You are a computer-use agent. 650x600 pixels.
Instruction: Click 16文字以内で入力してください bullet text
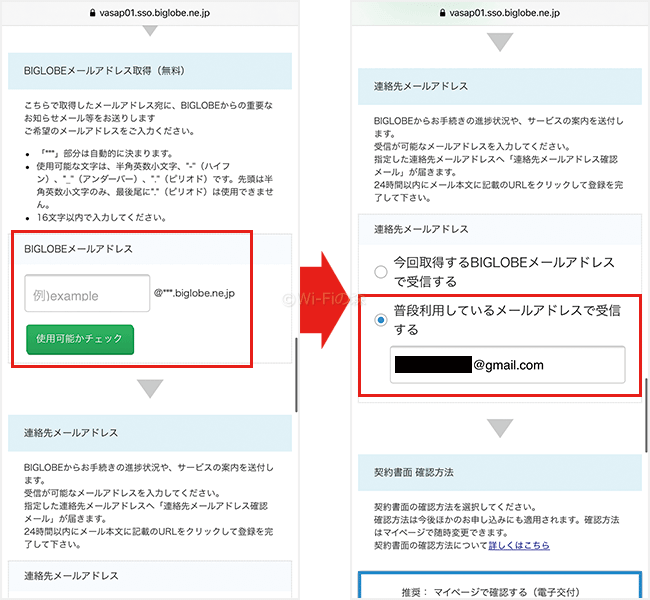click(102, 217)
